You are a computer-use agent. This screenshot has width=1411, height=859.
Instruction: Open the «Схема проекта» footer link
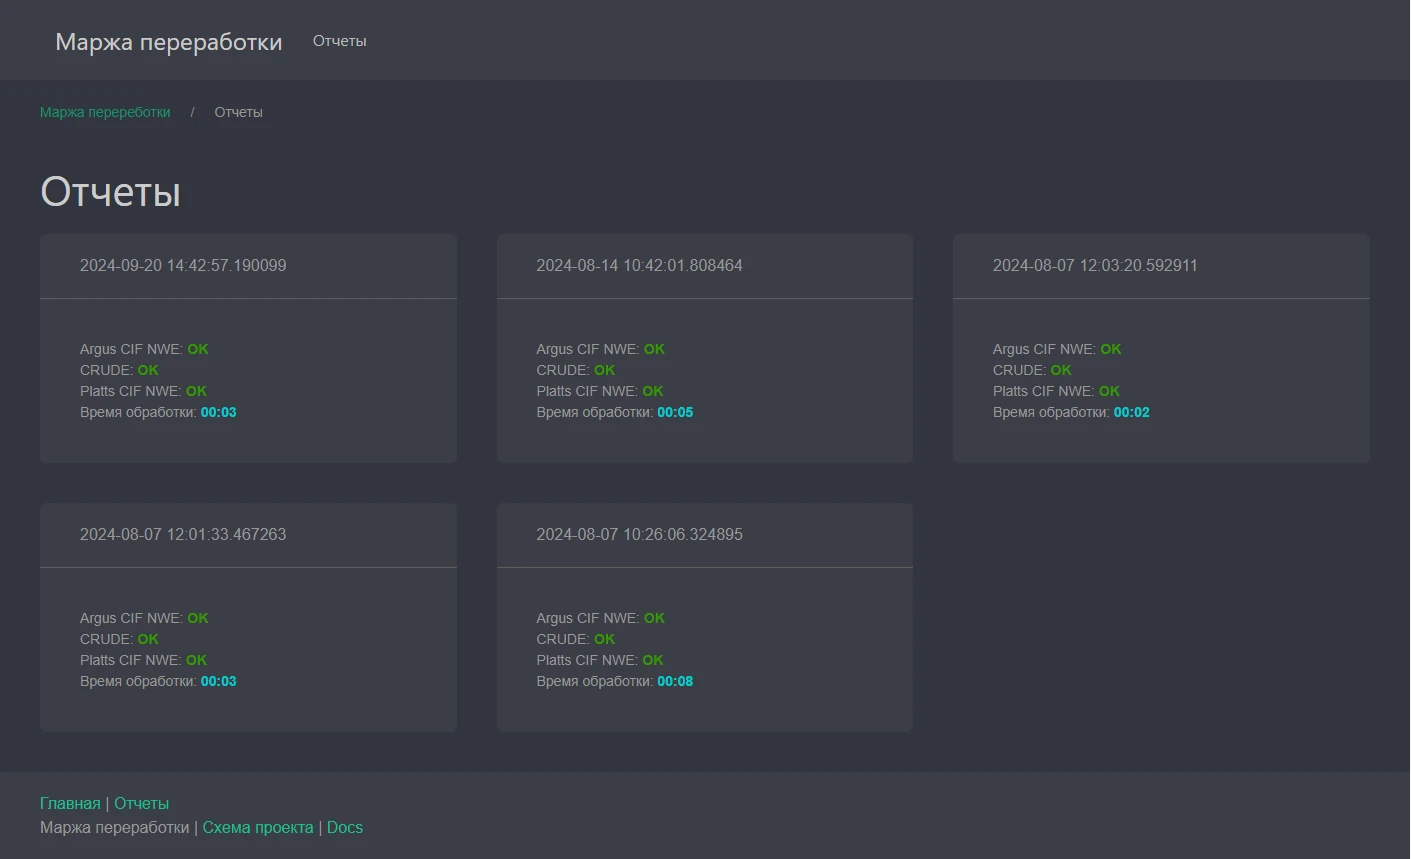tap(257, 828)
